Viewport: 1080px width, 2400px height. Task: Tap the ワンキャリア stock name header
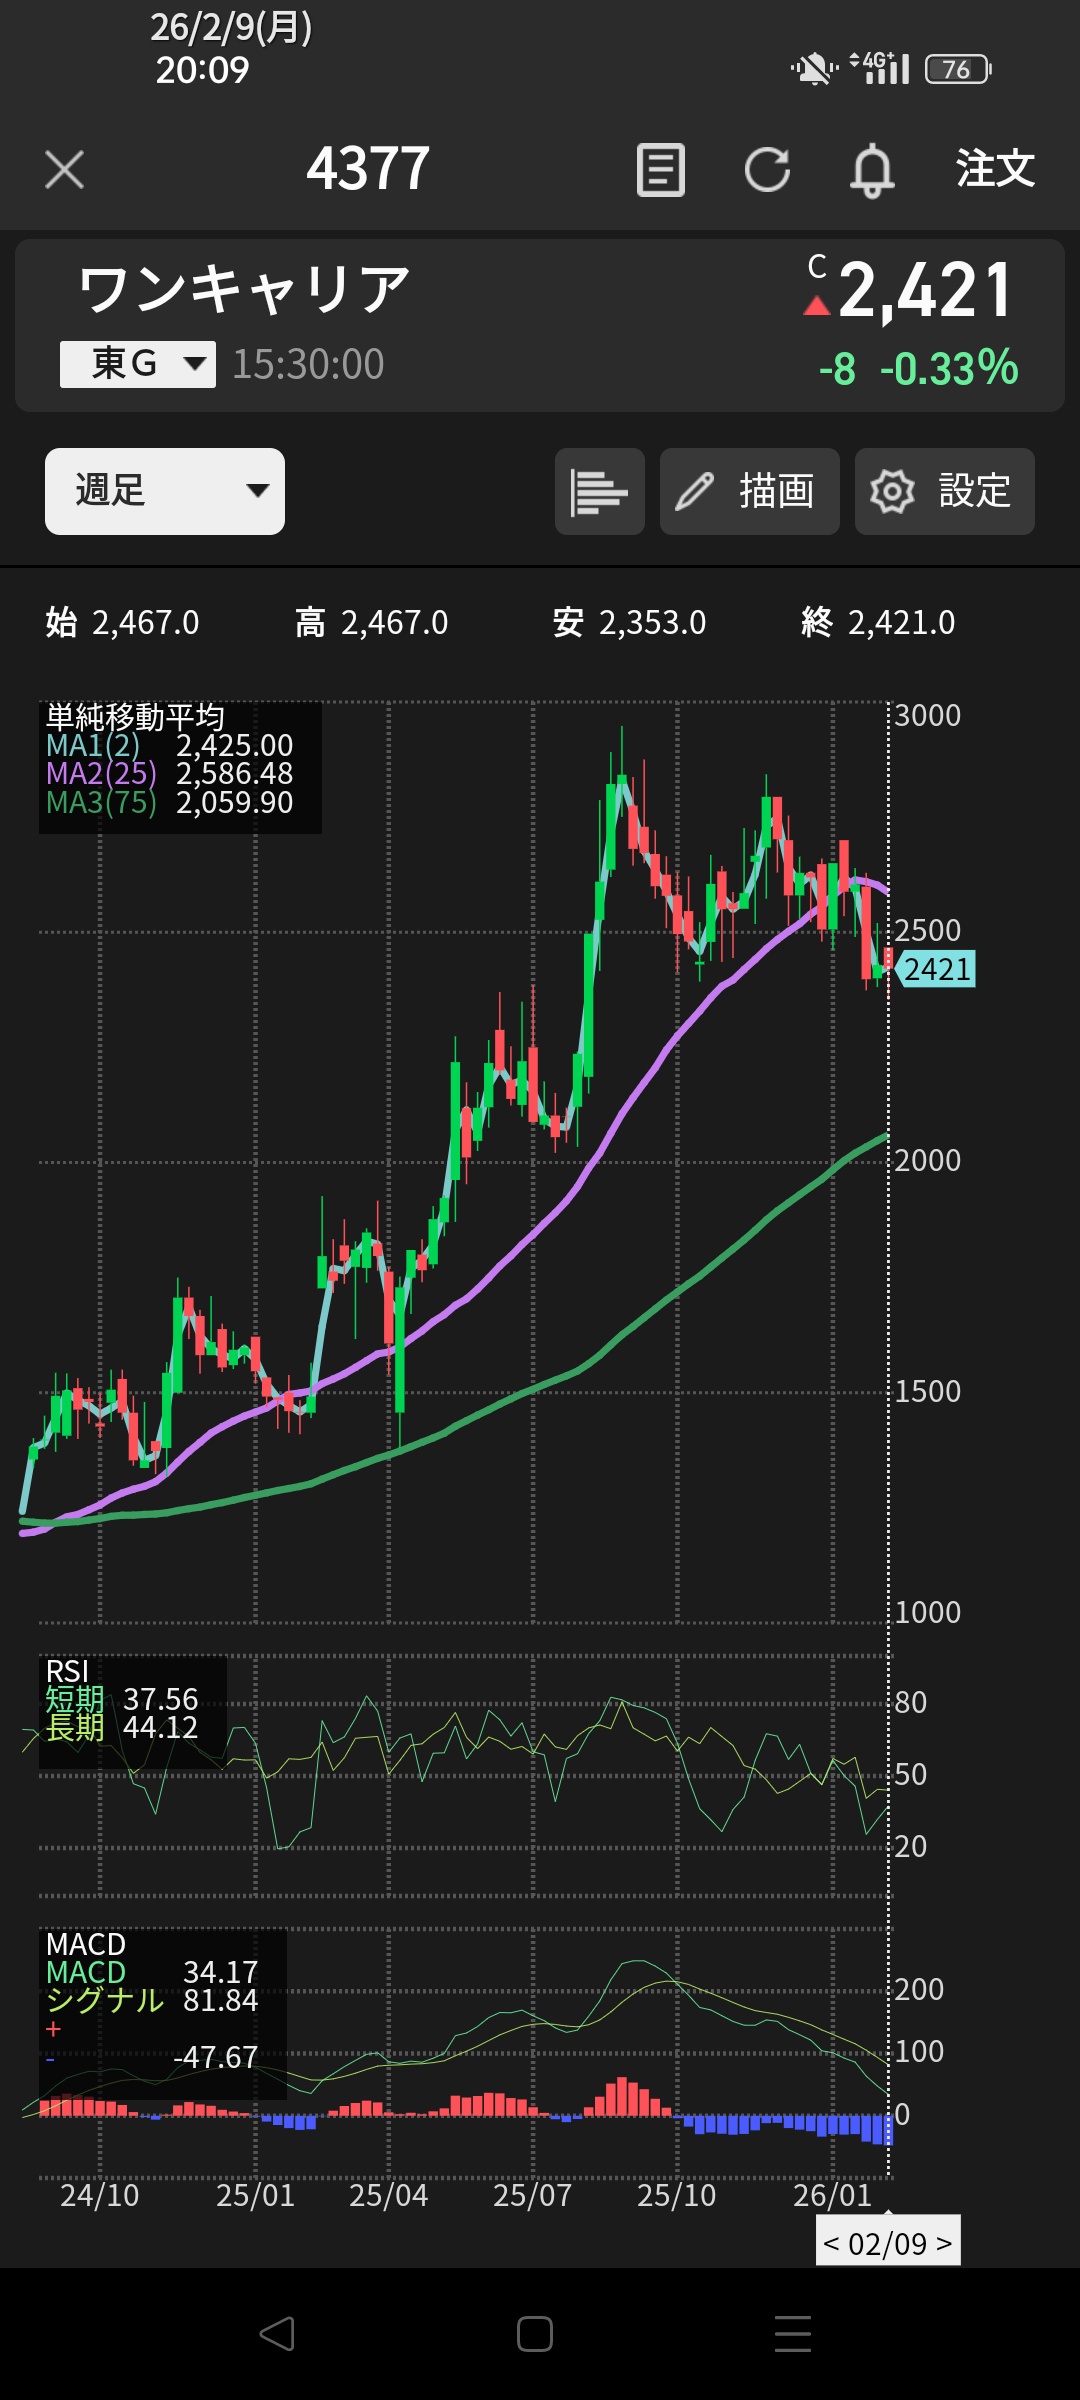tap(245, 290)
